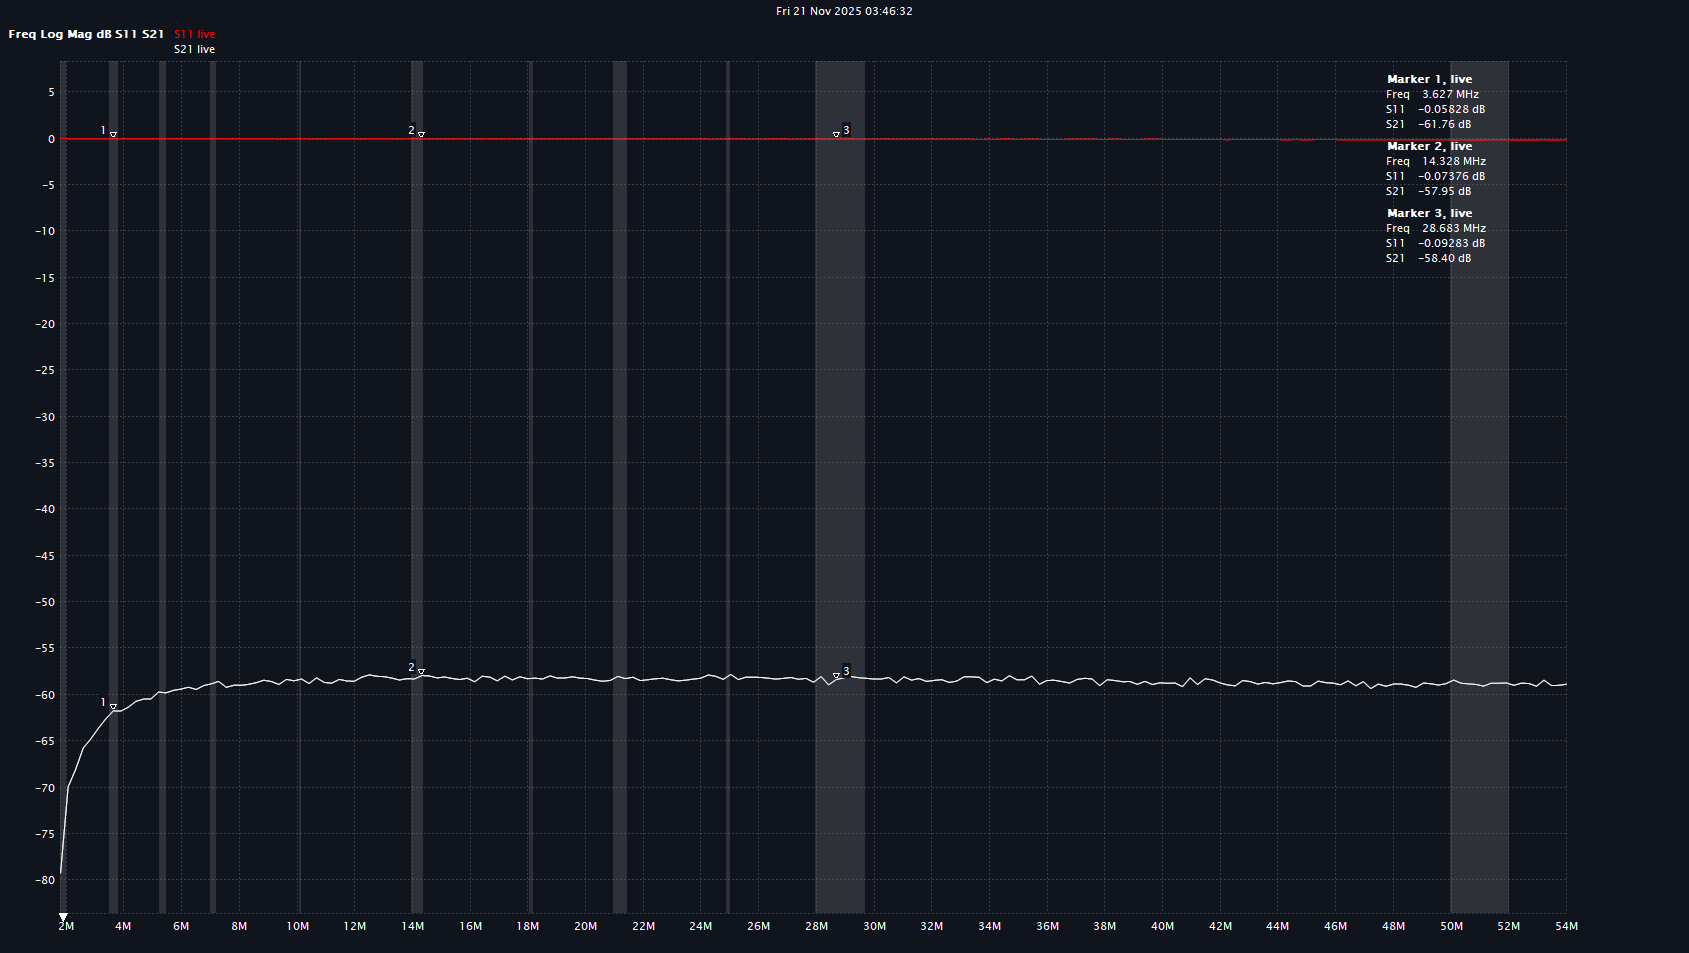
Task: Select the "Marker 2, live" readout header
Action: point(1429,146)
